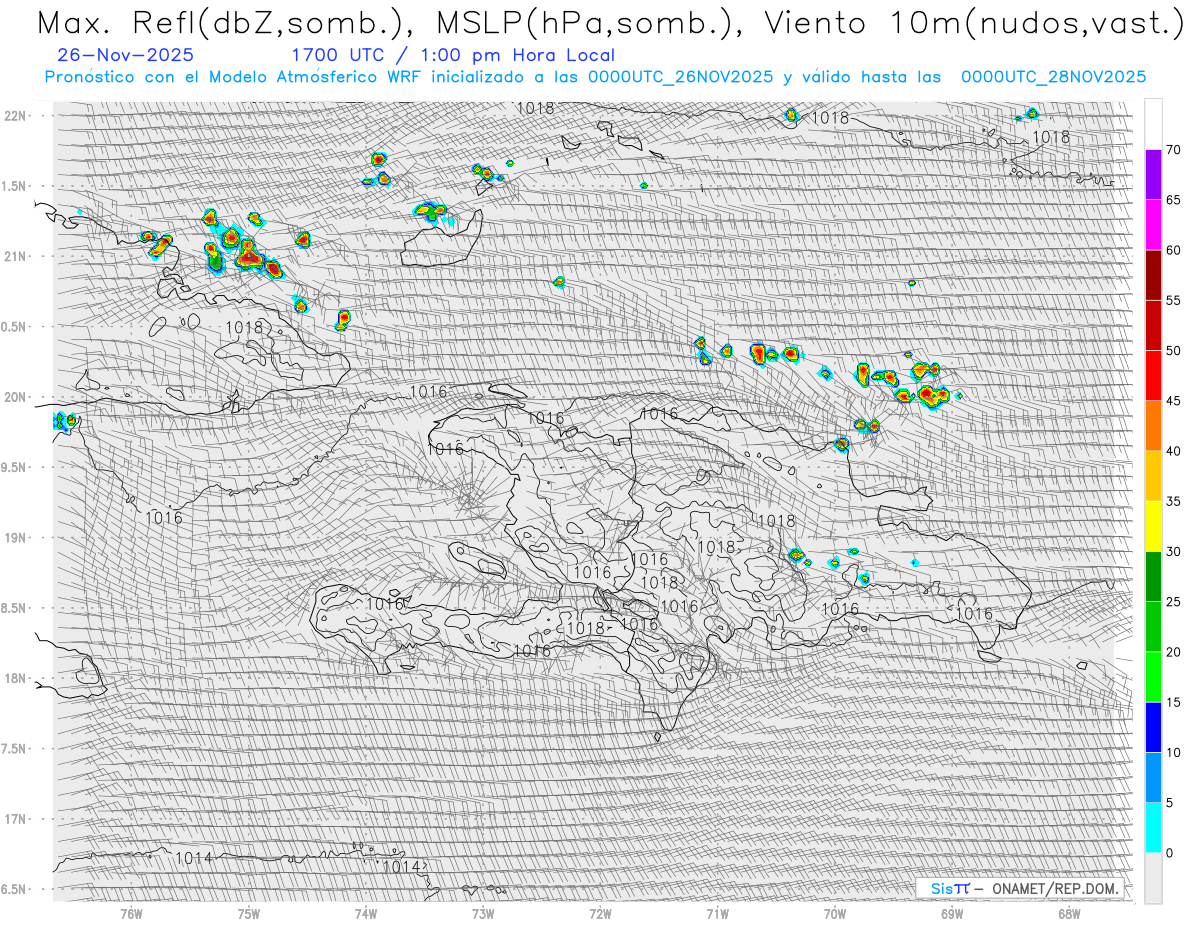Select the orange 40–45 dBZ colorbar segment
Image resolution: width=1200 pixels, height=927 pixels.
pyautogui.click(x=1153, y=426)
